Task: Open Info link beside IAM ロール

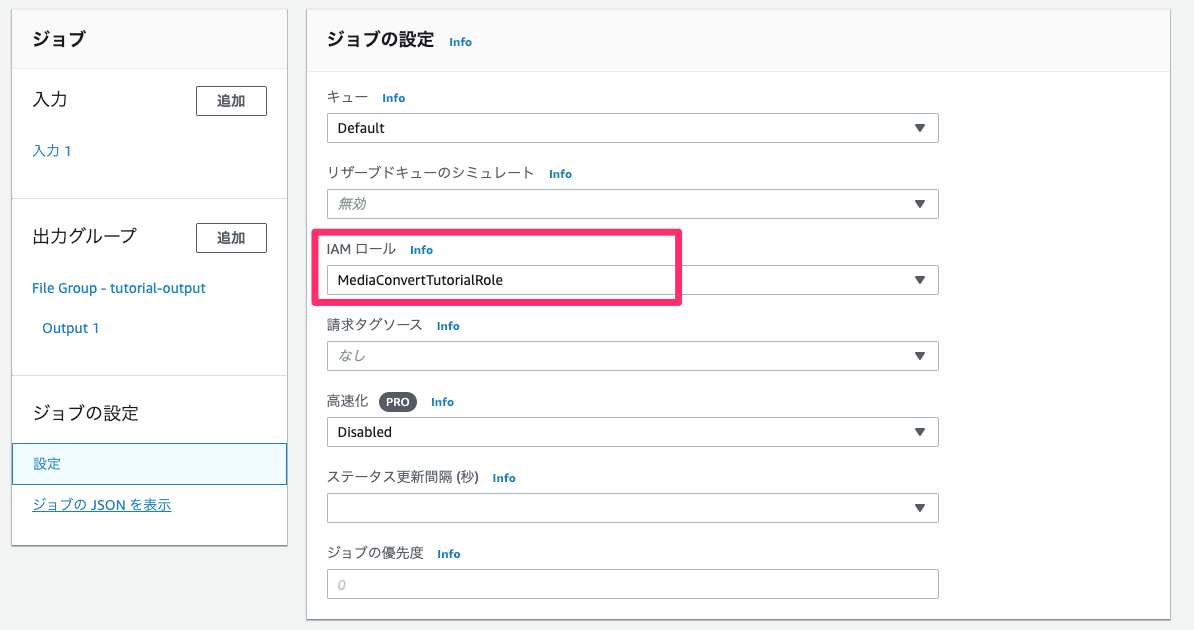Action: (421, 250)
